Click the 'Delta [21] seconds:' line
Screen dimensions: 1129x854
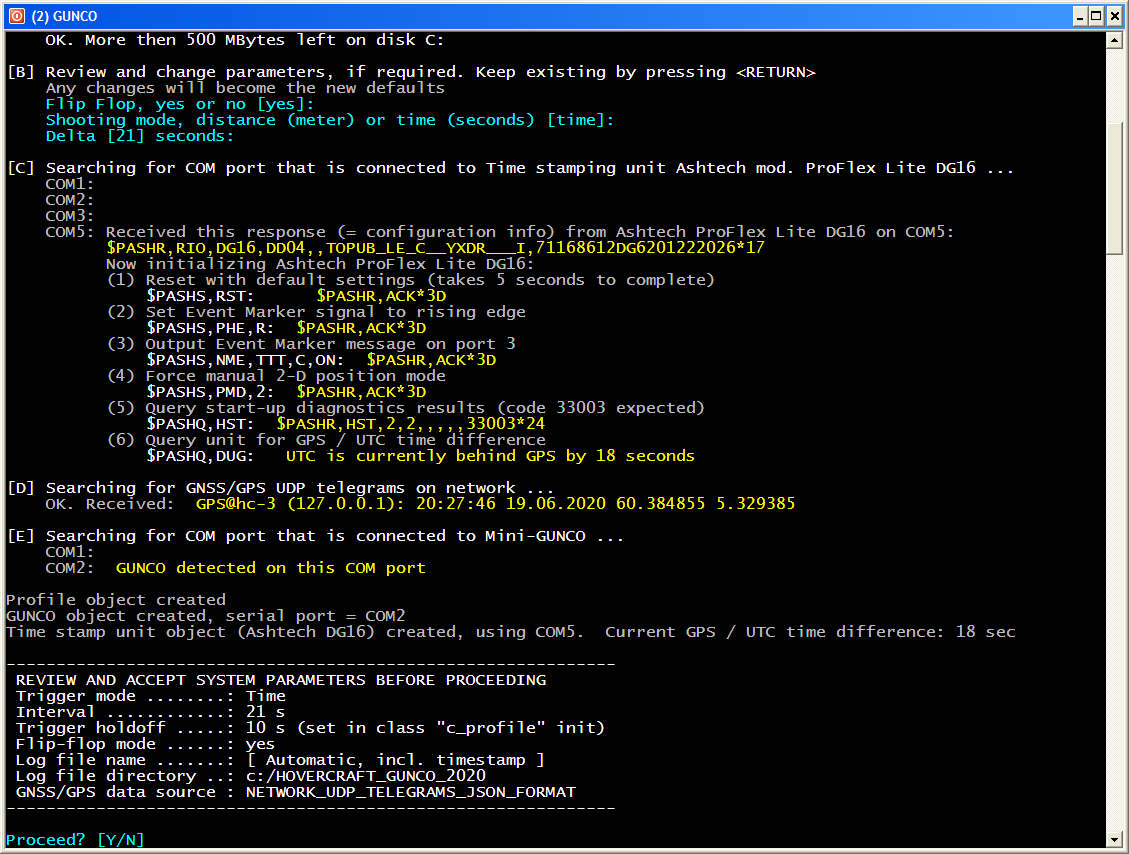click(x=140, y=136)
